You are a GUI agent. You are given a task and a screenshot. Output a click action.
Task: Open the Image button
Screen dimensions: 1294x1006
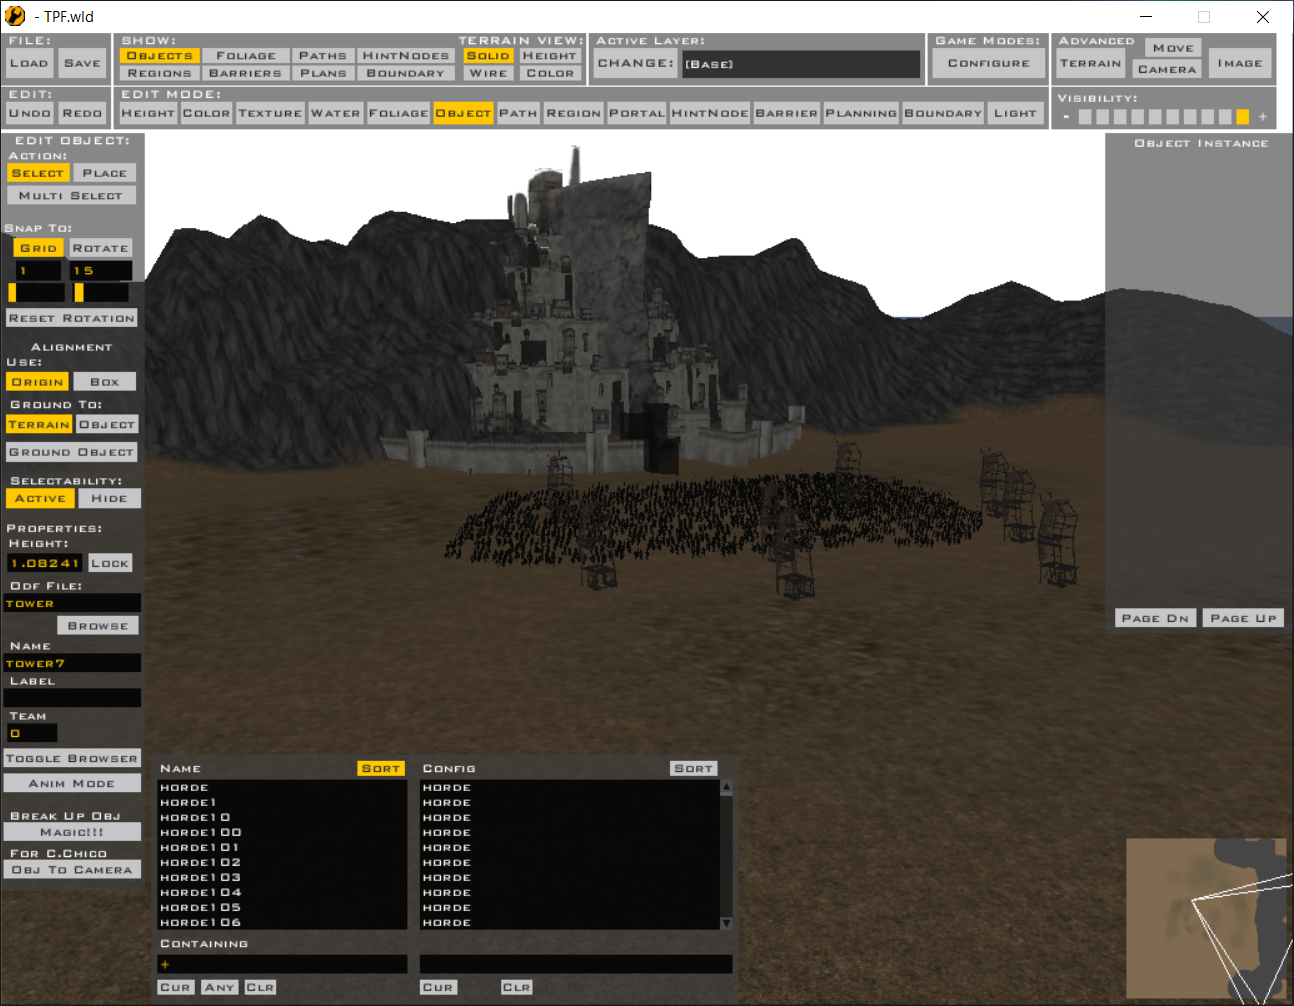click(1240, 63)
